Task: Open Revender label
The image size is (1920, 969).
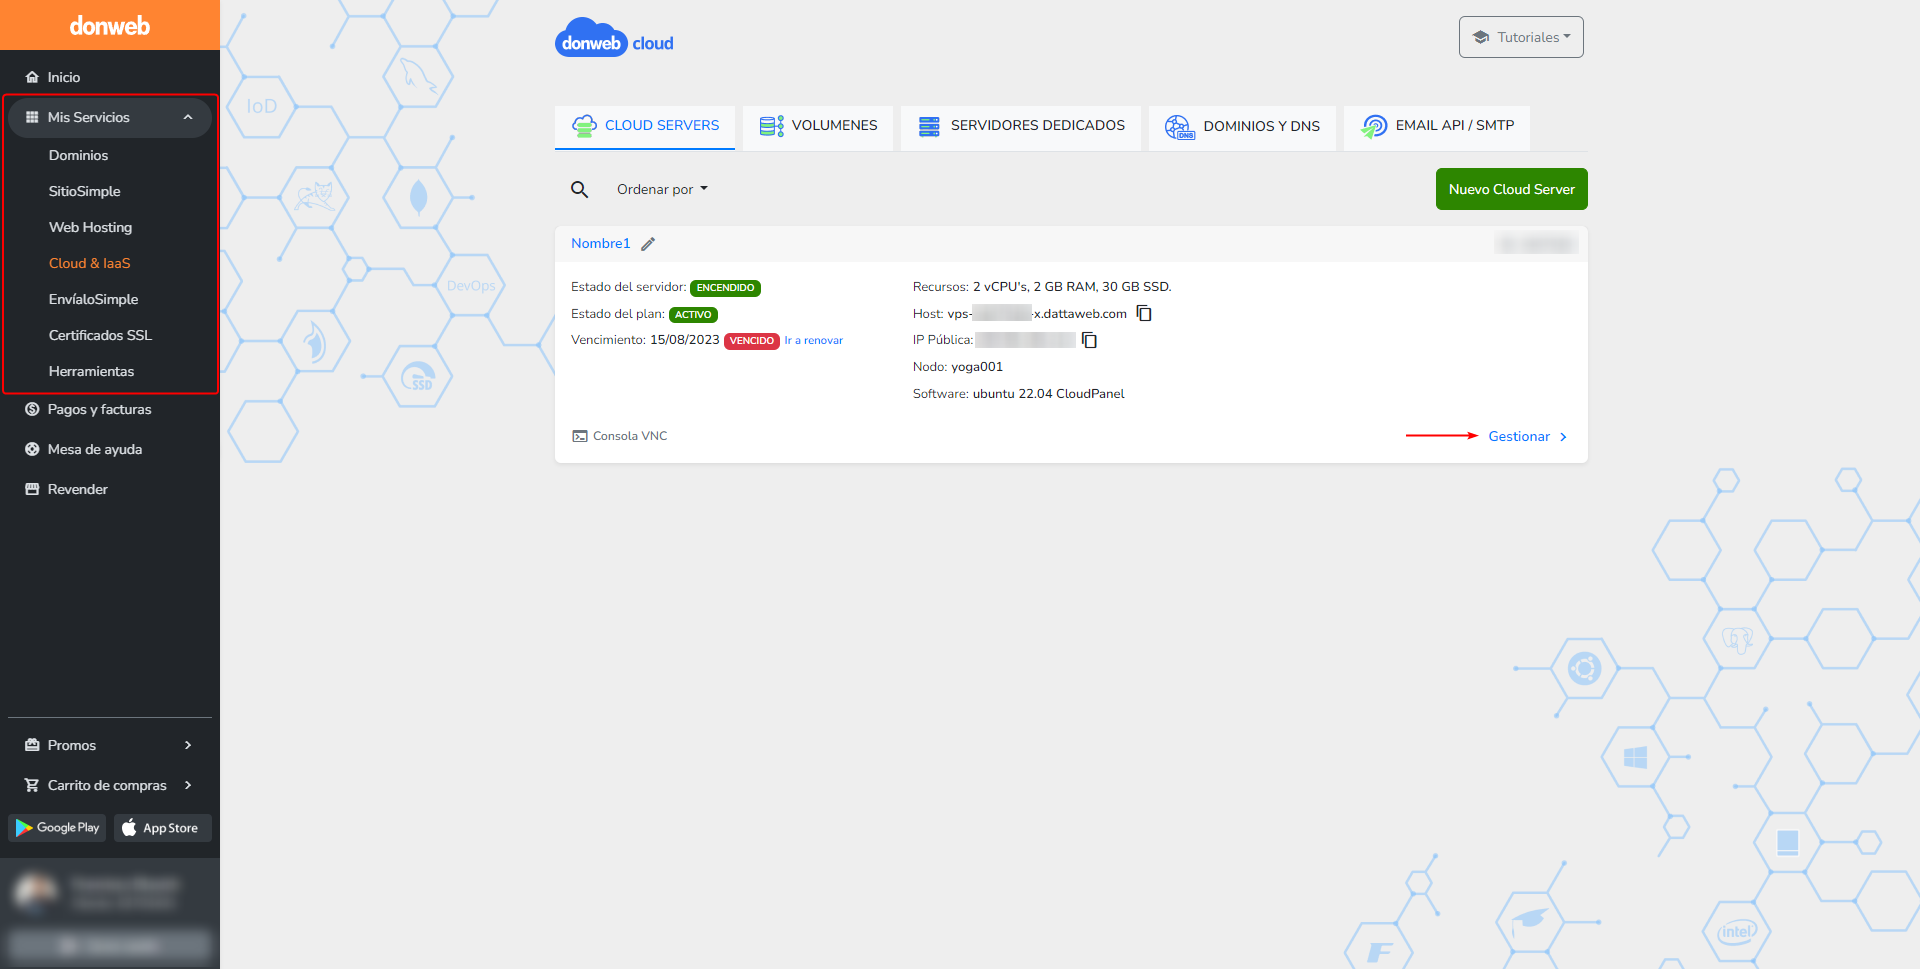Action: (x=77, y=489)
